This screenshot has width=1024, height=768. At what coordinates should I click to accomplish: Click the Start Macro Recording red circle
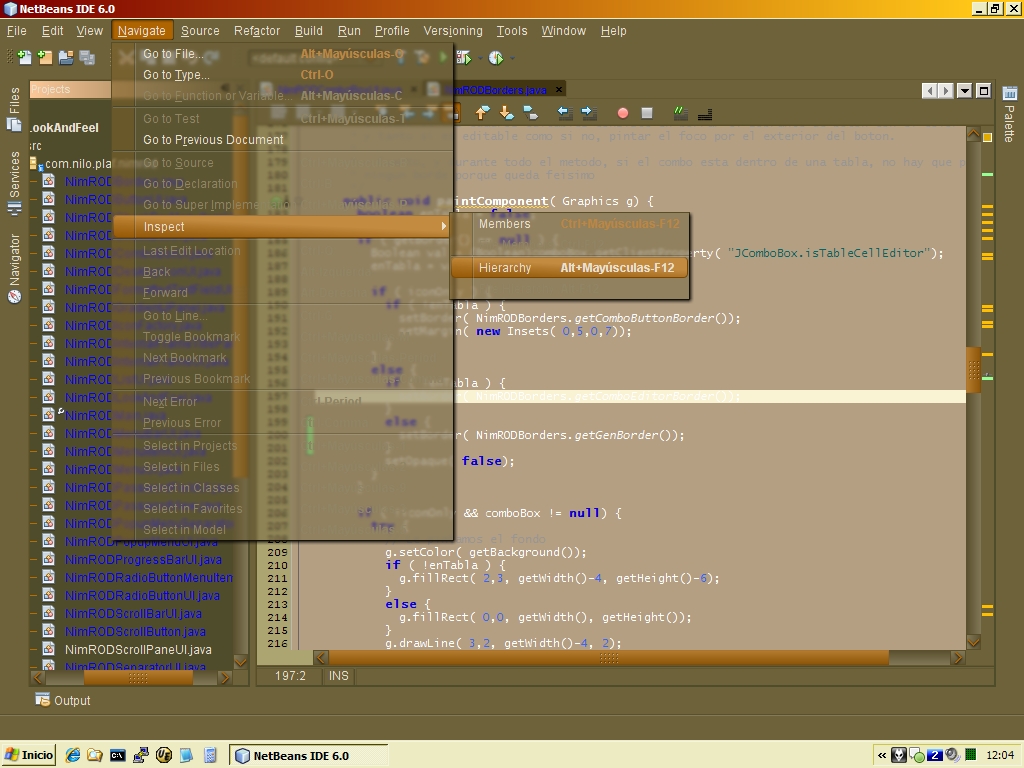(x=622, y=113)
